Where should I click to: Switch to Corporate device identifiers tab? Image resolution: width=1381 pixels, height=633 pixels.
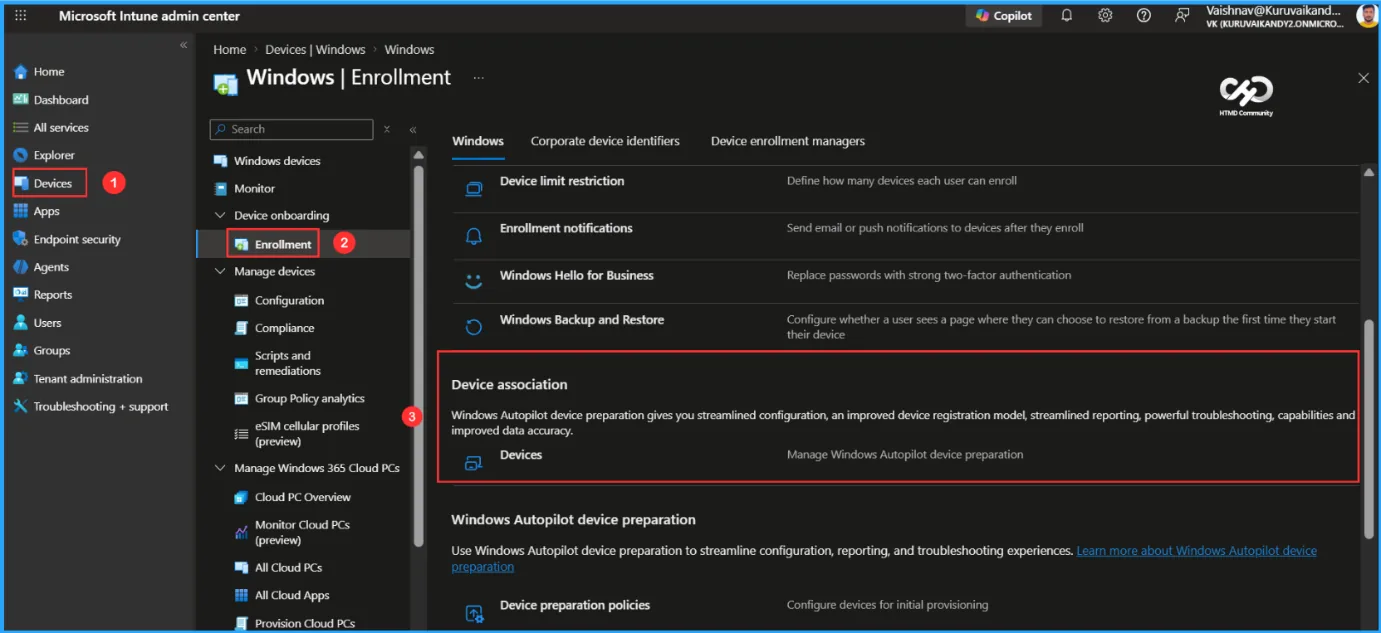(605, 141)
